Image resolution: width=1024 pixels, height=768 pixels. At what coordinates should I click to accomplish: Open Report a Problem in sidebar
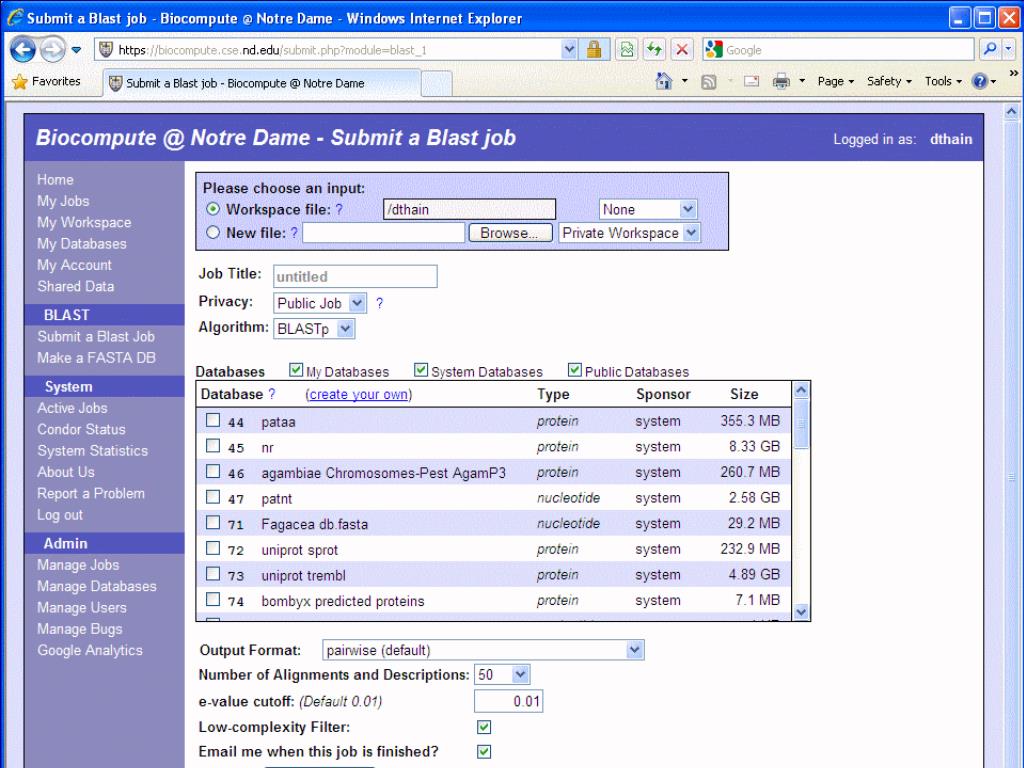(x=91, y=494)
